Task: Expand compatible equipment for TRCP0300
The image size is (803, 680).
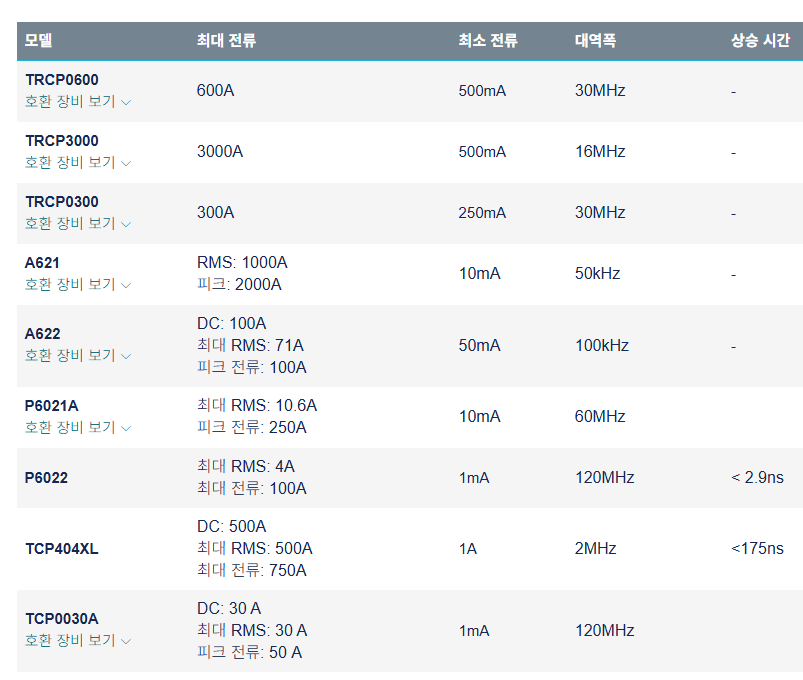Action: (78, 224)
